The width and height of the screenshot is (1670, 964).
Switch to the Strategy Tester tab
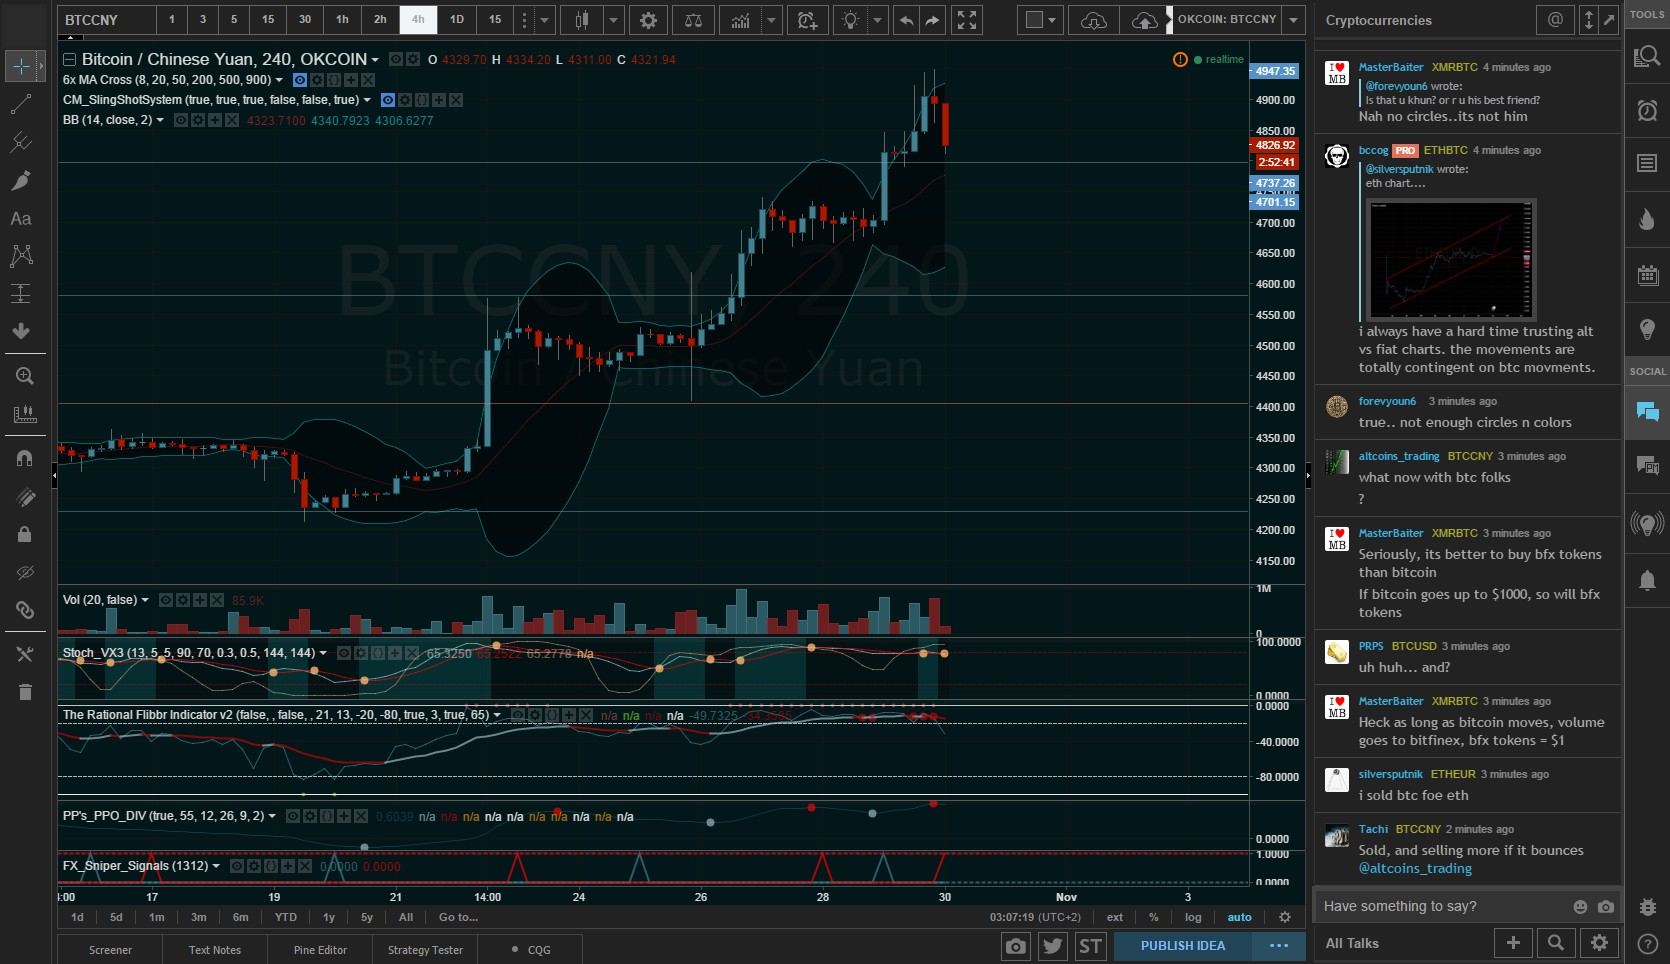[424, 949]
